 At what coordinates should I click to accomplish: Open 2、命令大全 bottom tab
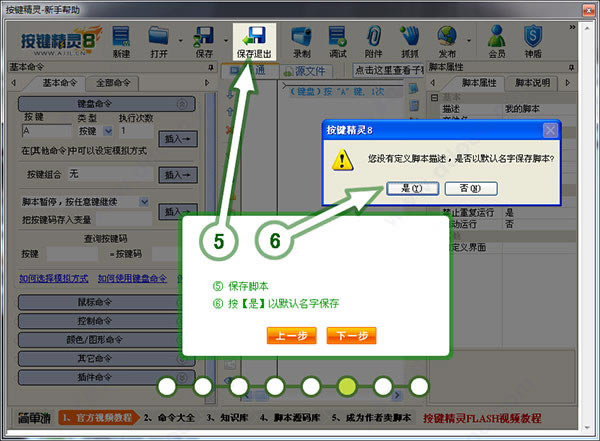click(169, 418)
